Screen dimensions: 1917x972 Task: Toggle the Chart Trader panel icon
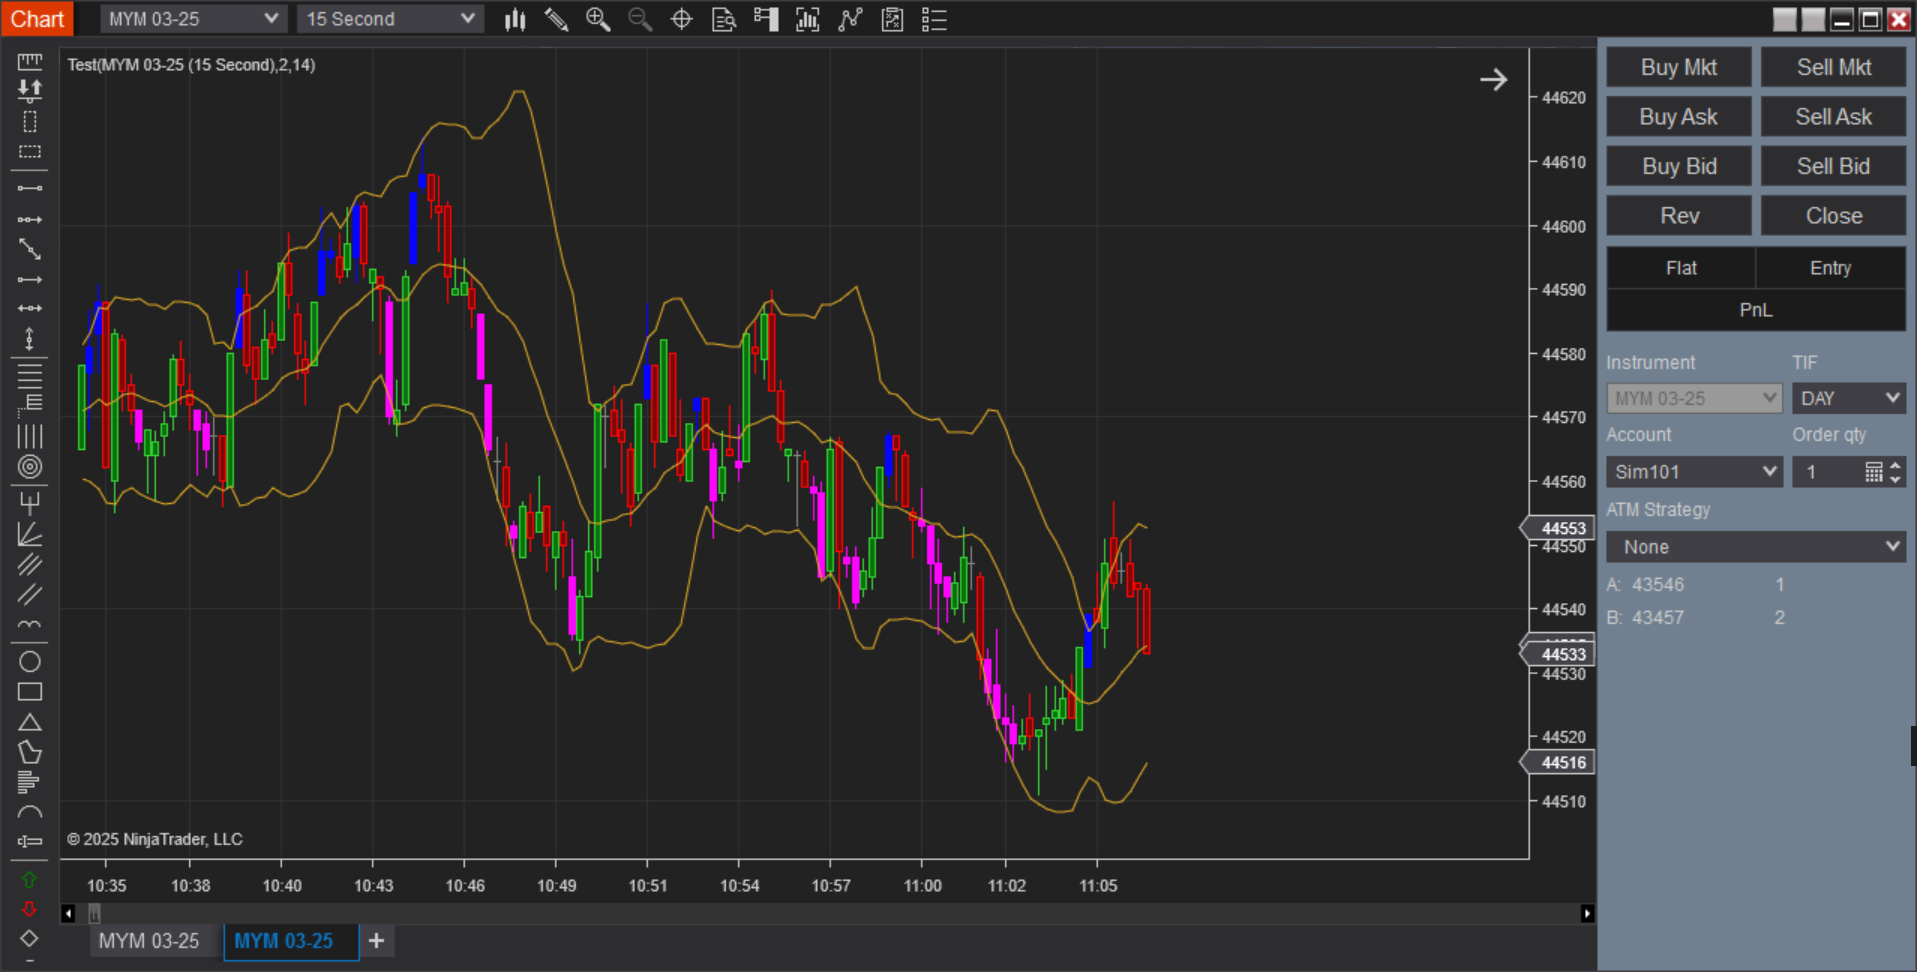[x=766, y=19]
